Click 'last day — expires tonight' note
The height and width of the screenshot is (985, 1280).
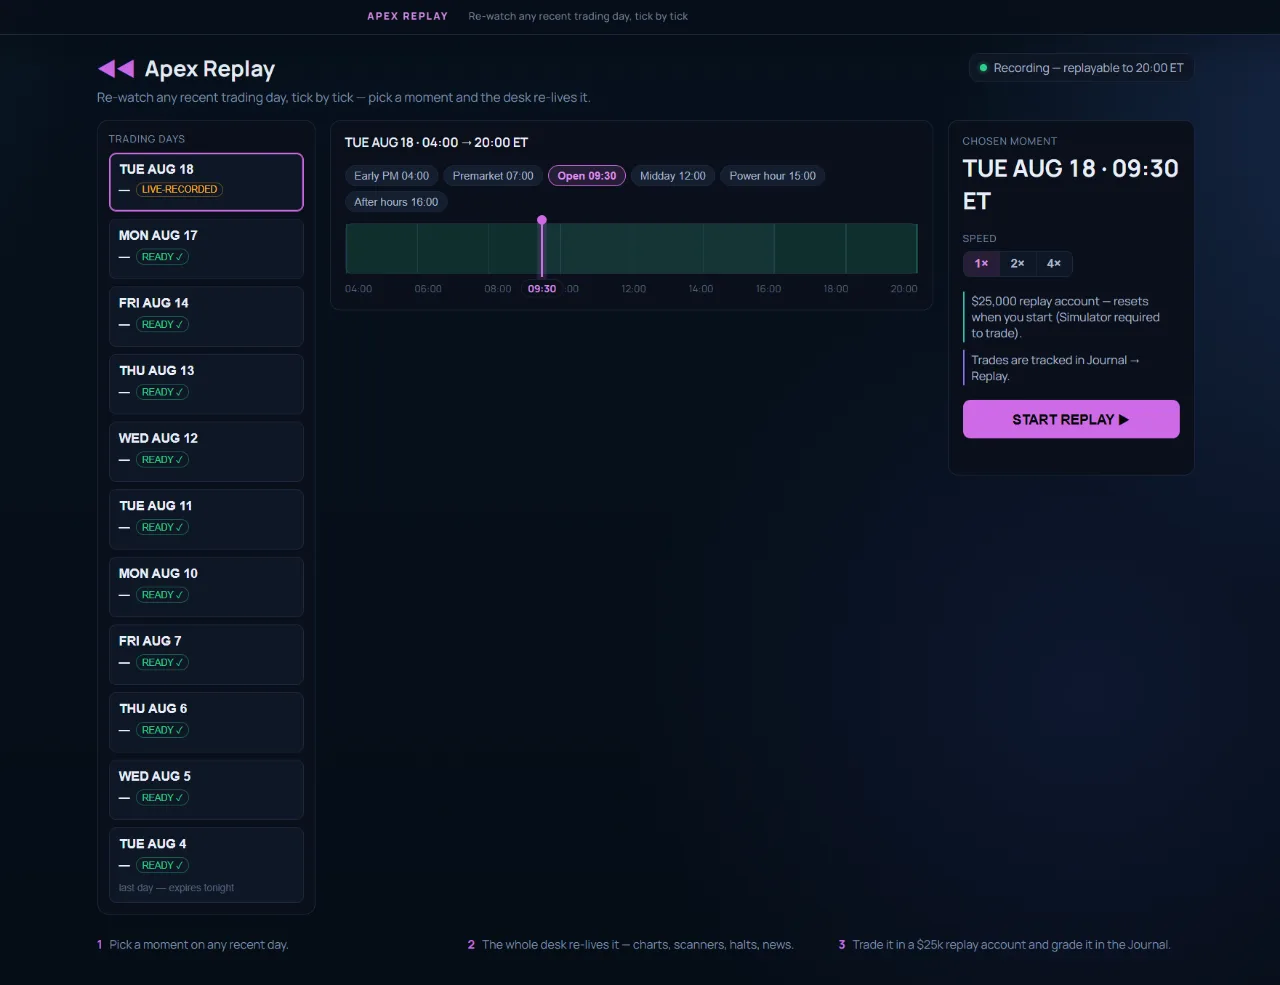click(x=176, y=888)
